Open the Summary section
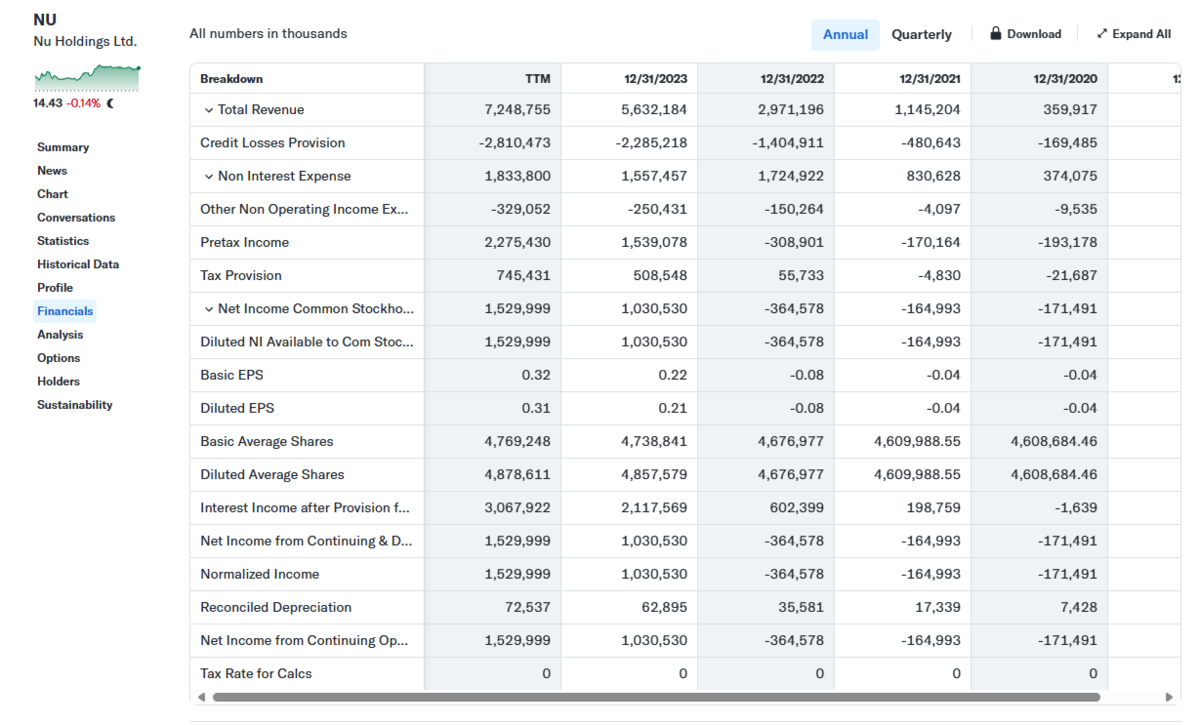 (63, 147)
